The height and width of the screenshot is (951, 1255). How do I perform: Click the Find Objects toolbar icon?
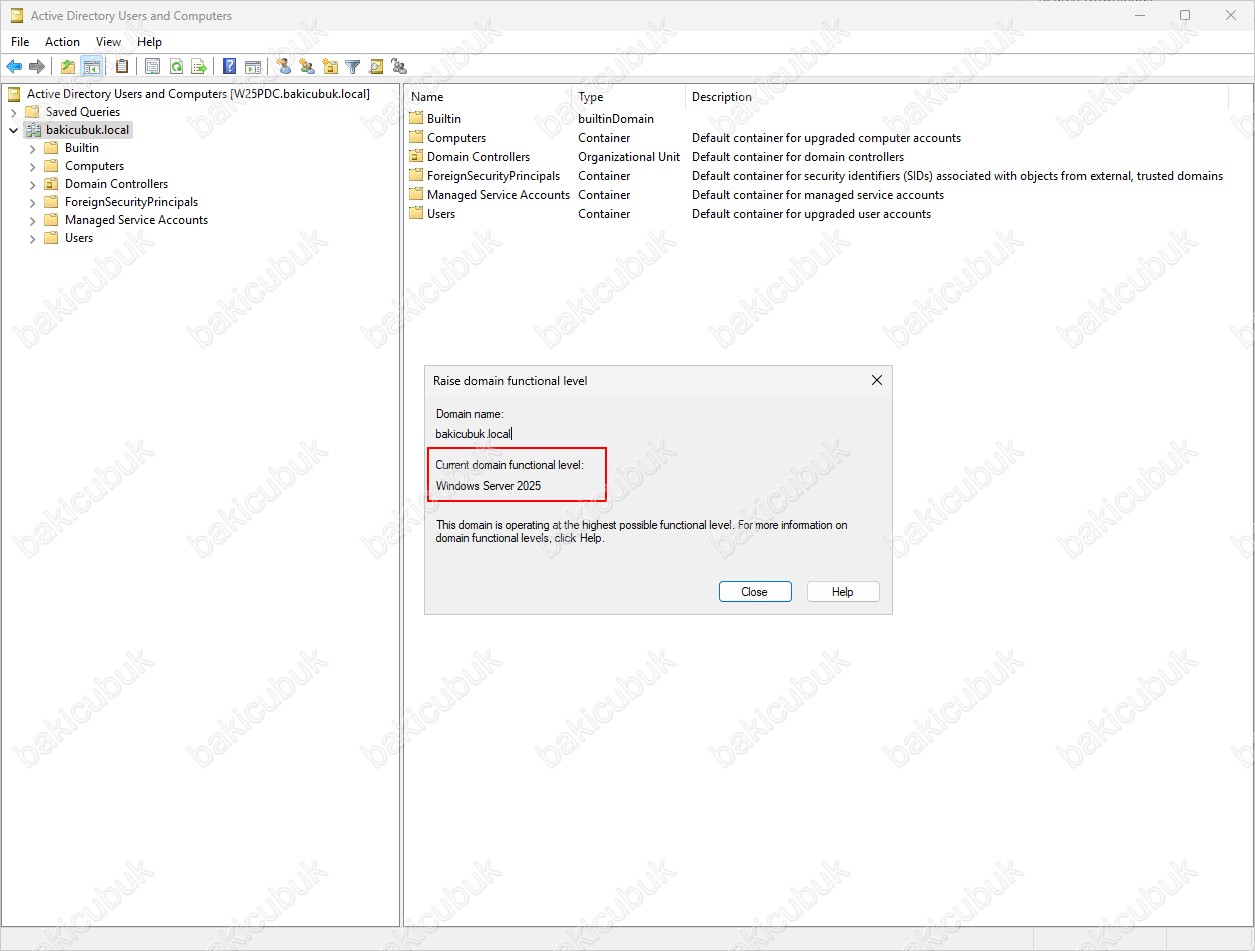coord(376,67)
